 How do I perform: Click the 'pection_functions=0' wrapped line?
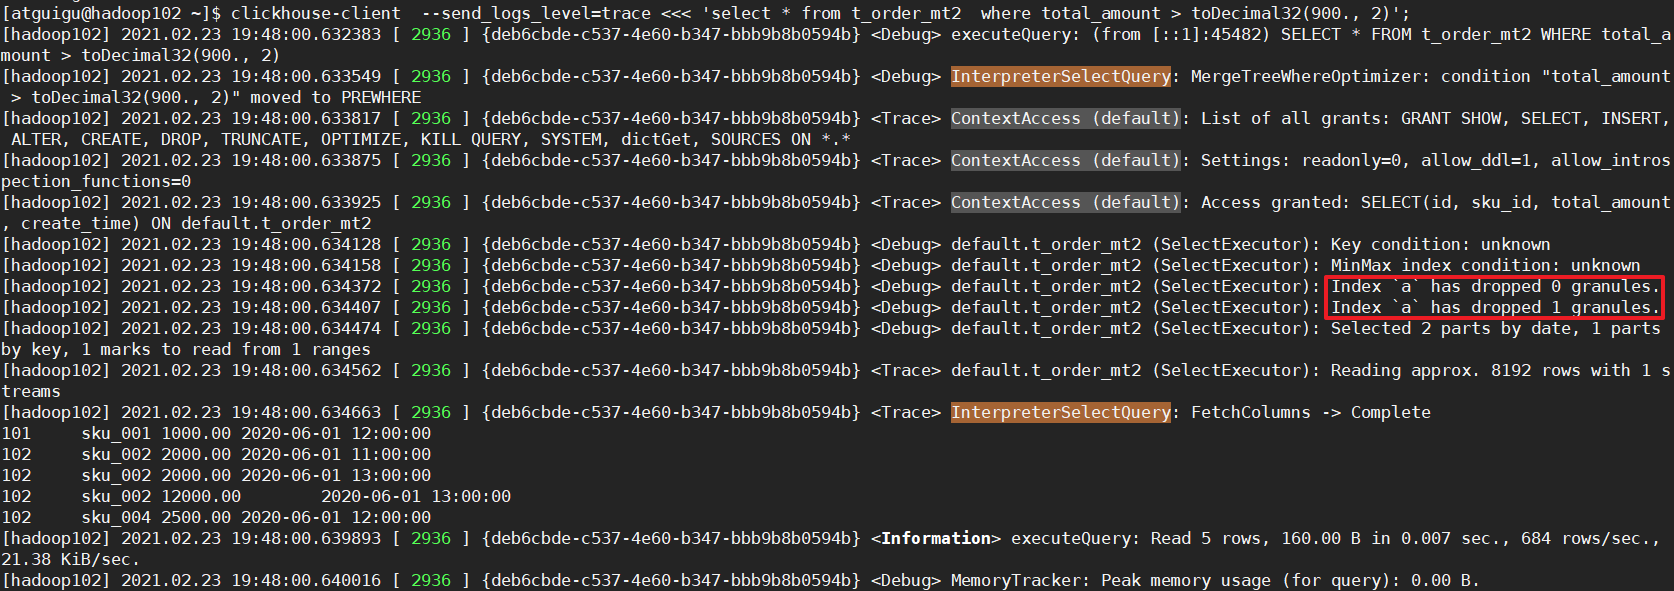[96, 181]
